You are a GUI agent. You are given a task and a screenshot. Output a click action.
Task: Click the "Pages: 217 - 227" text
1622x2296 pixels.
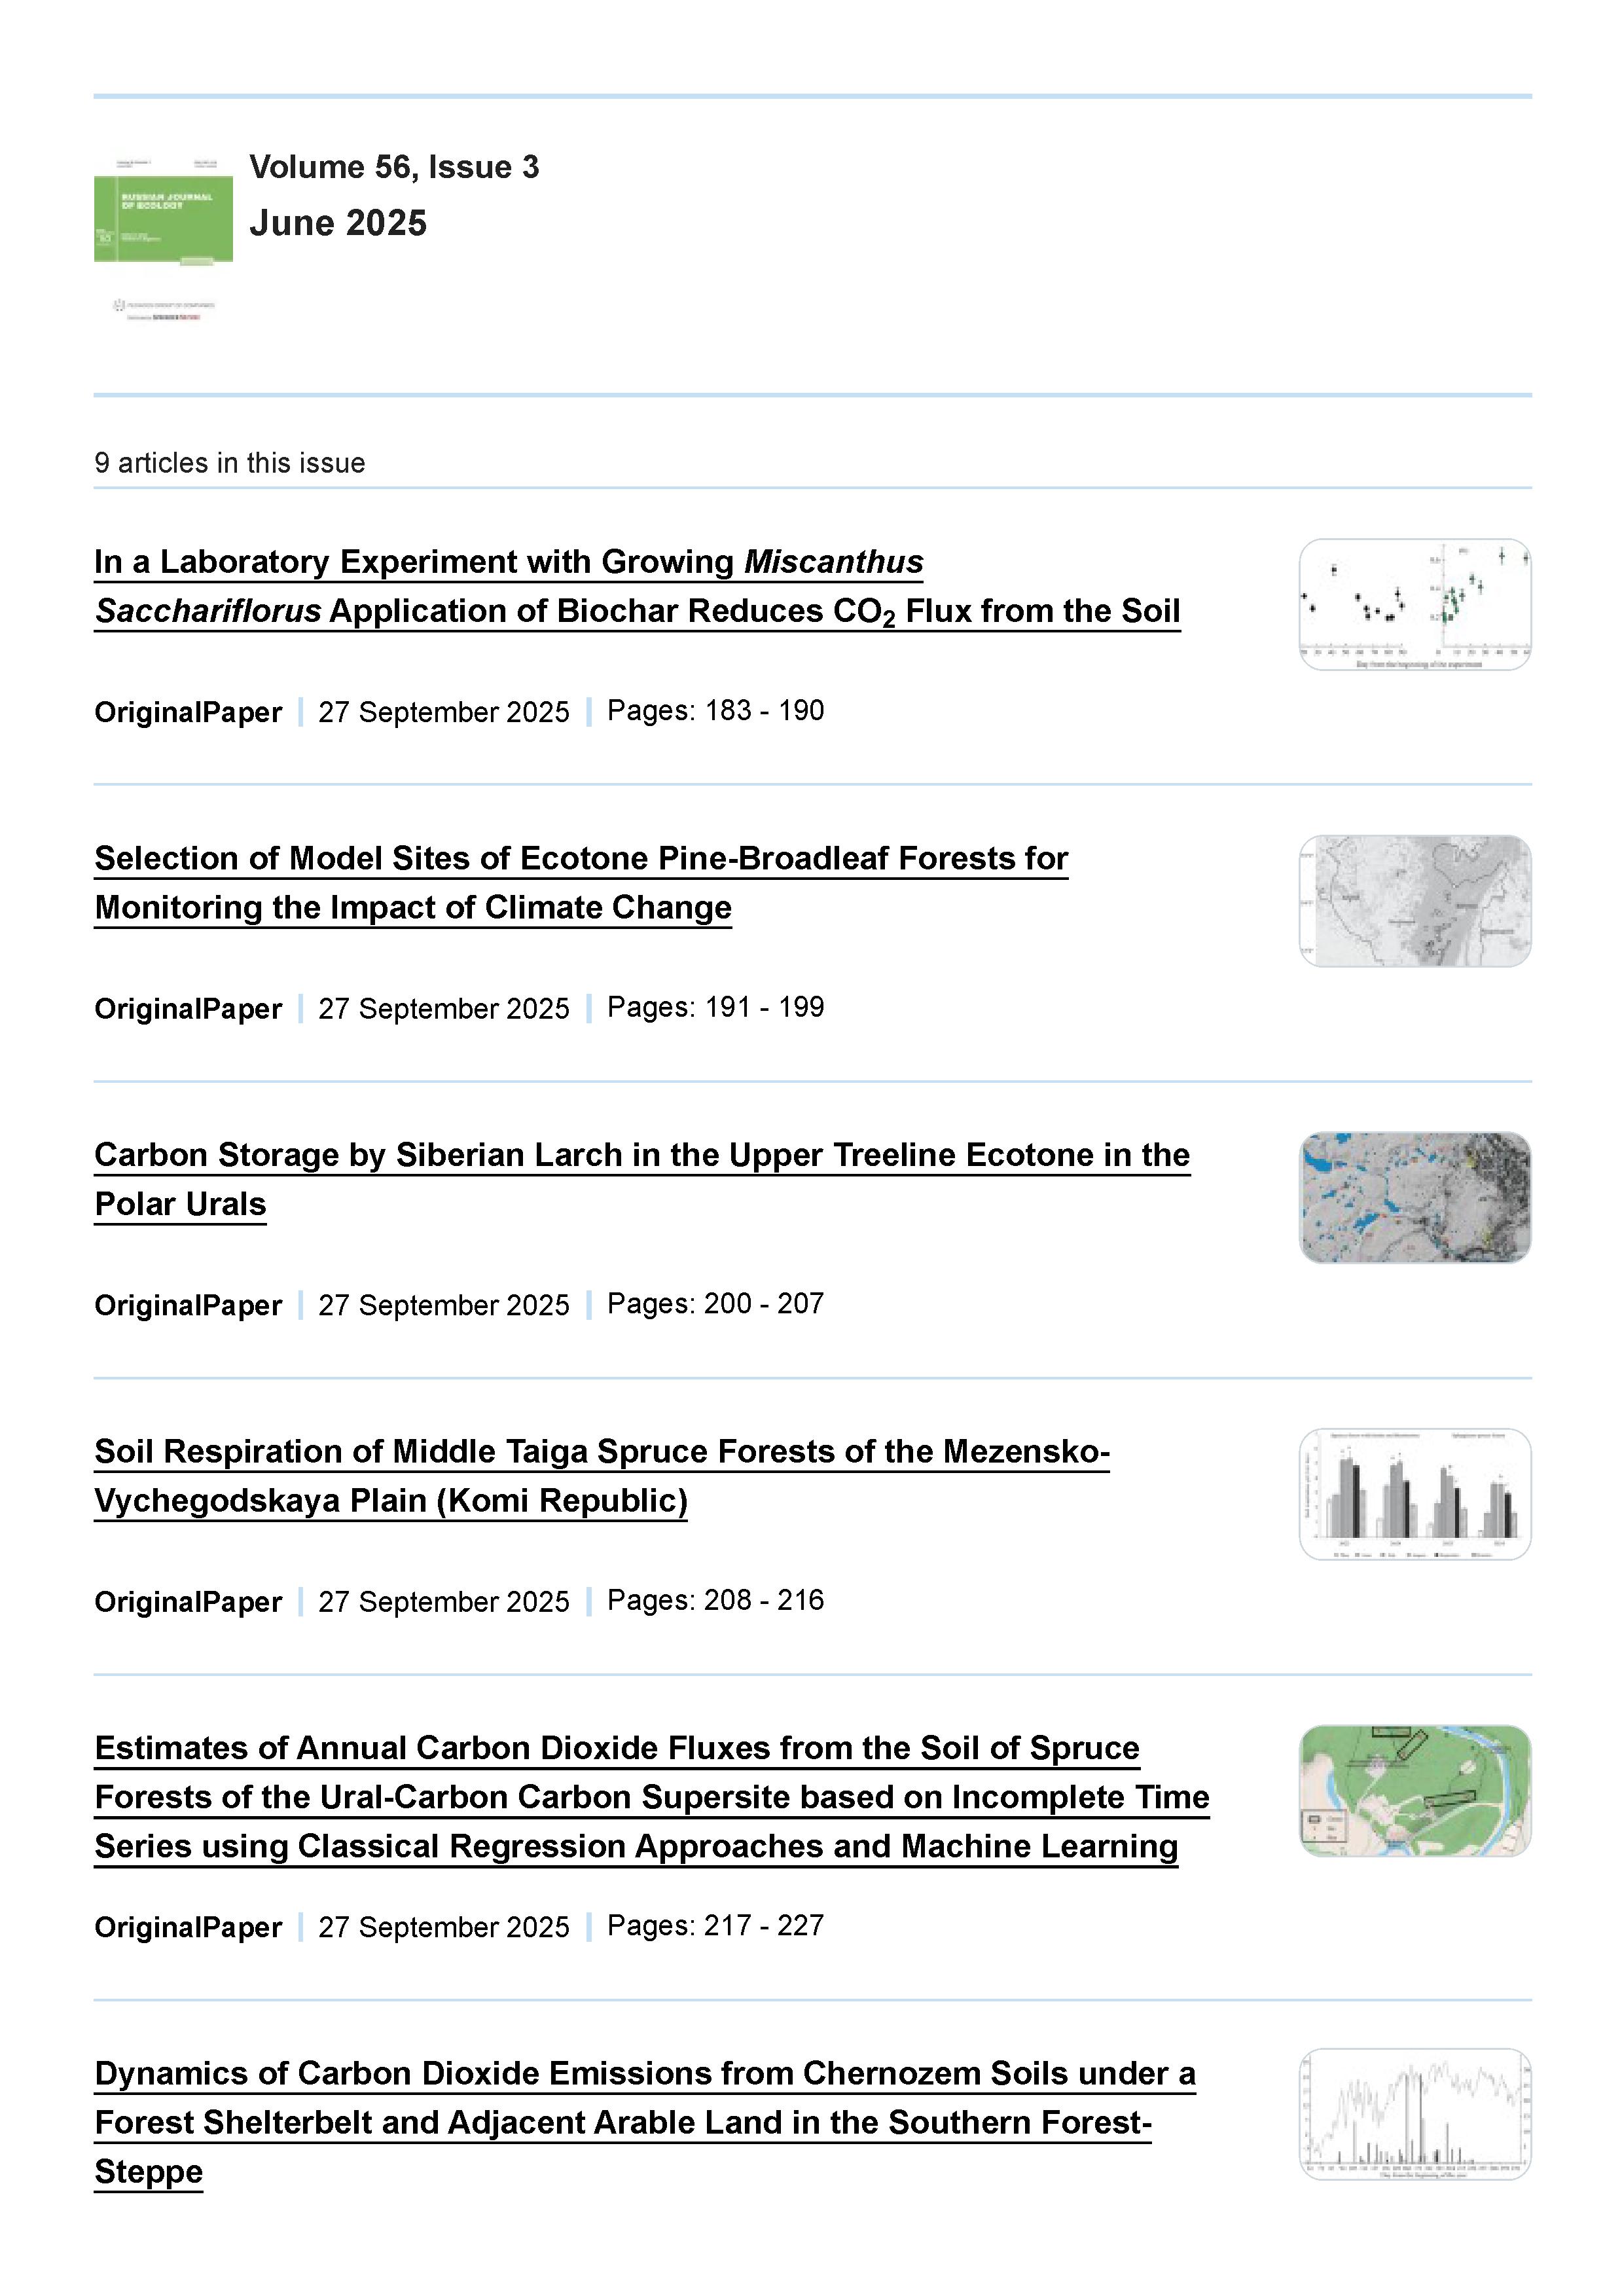coord(715,1926)
